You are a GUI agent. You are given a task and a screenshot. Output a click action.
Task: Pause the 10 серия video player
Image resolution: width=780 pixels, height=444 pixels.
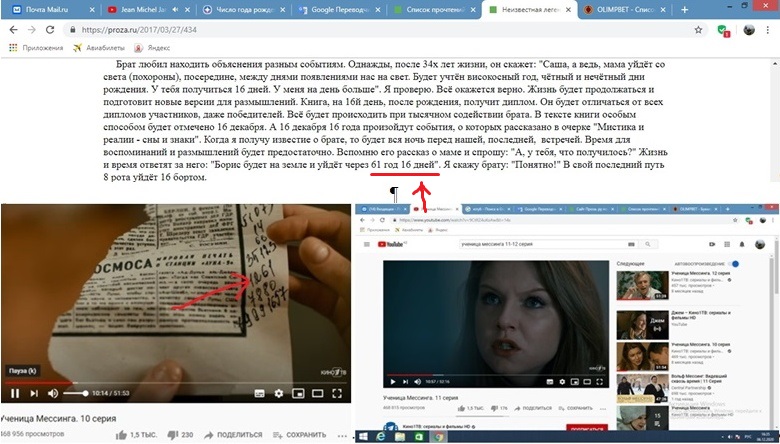coord(15,393)
